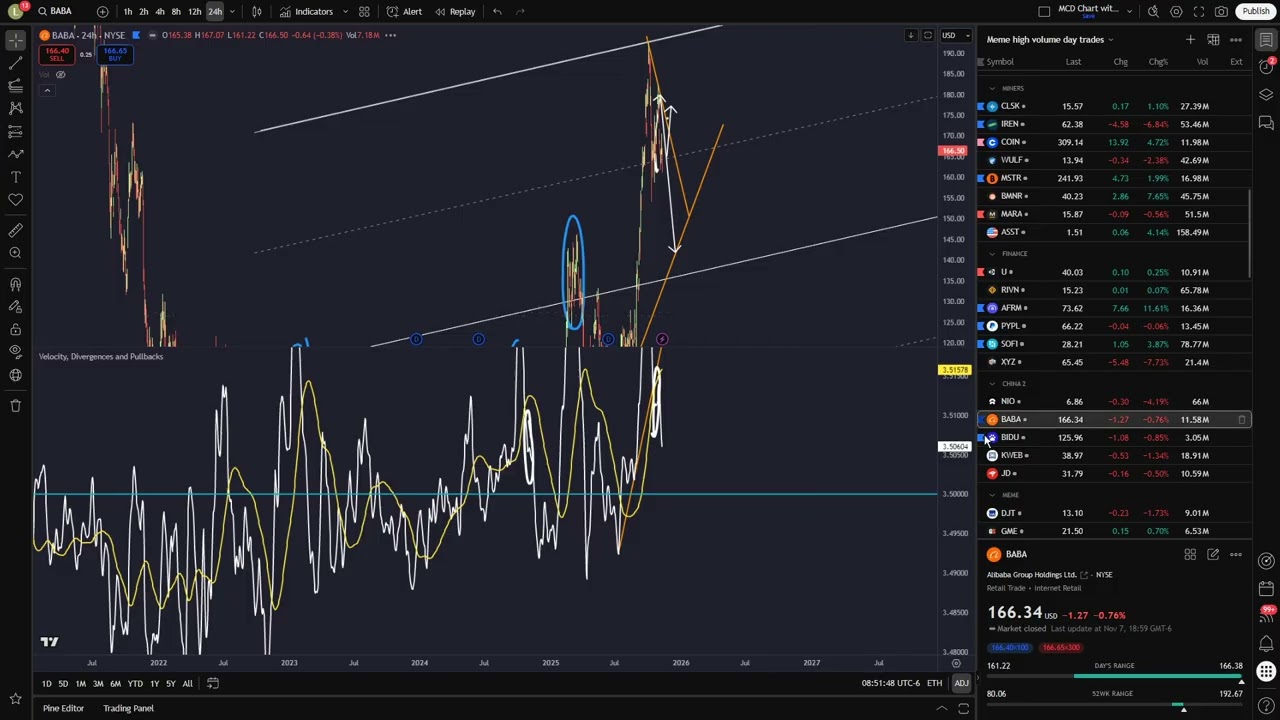Open quick search lightning icon
Viewport: 1280px width, 720px height.
(x=1153, y=11)
